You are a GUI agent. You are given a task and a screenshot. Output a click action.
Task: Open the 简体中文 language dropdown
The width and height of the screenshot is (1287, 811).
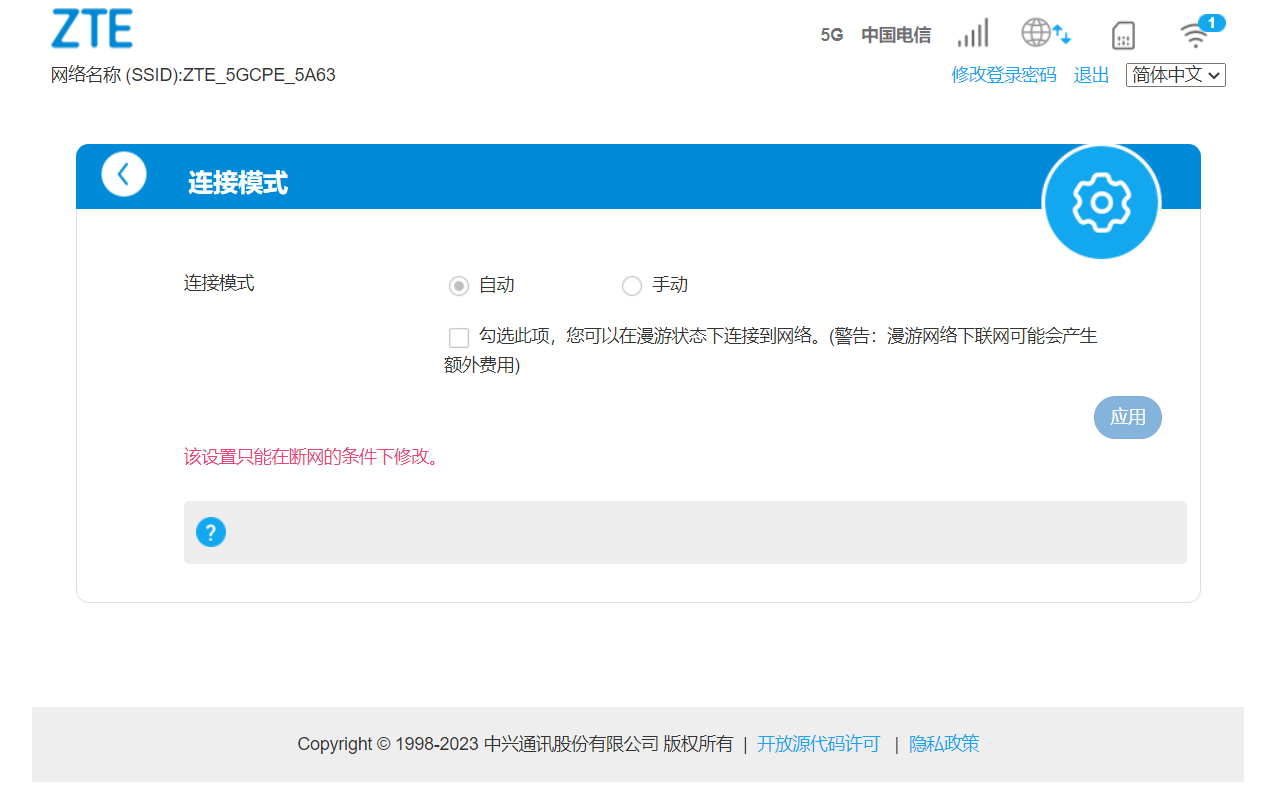[x=1175, y=74]
